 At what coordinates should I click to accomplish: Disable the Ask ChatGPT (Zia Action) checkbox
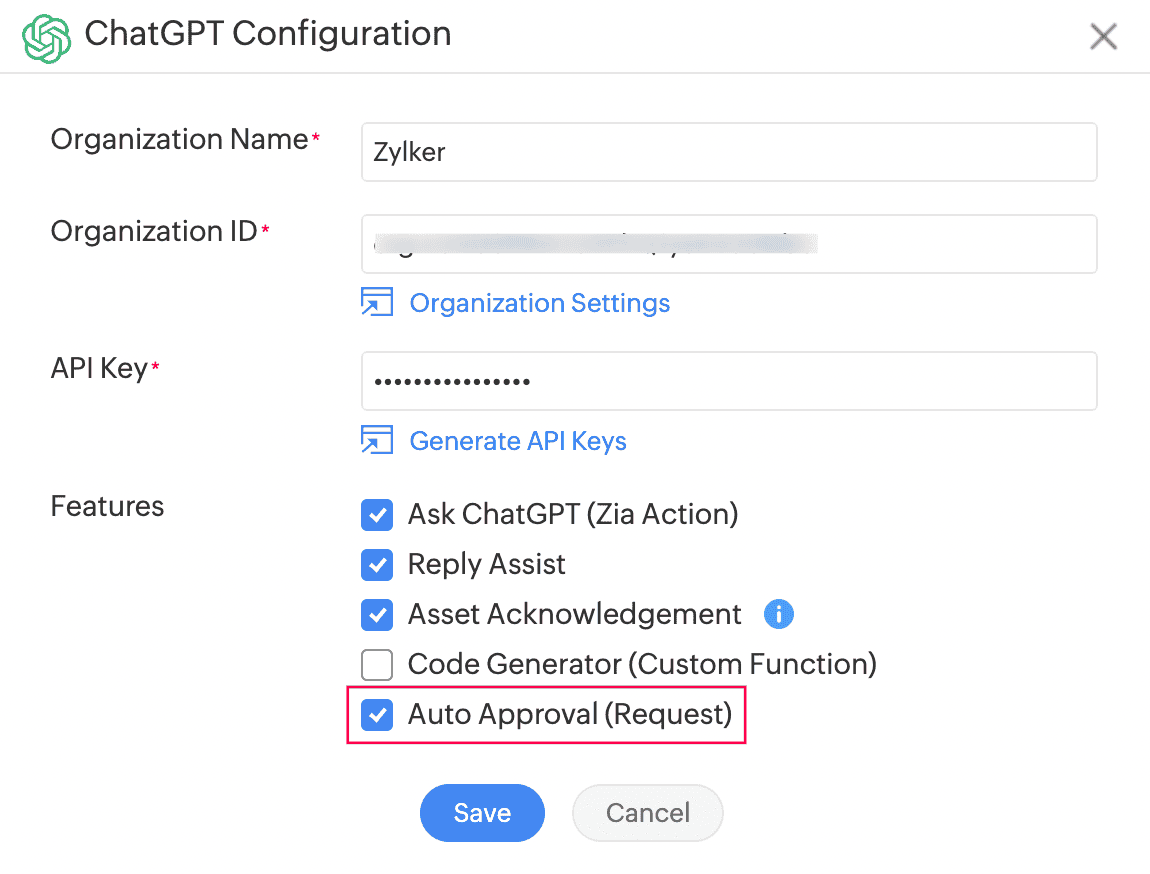pos(377,516)
